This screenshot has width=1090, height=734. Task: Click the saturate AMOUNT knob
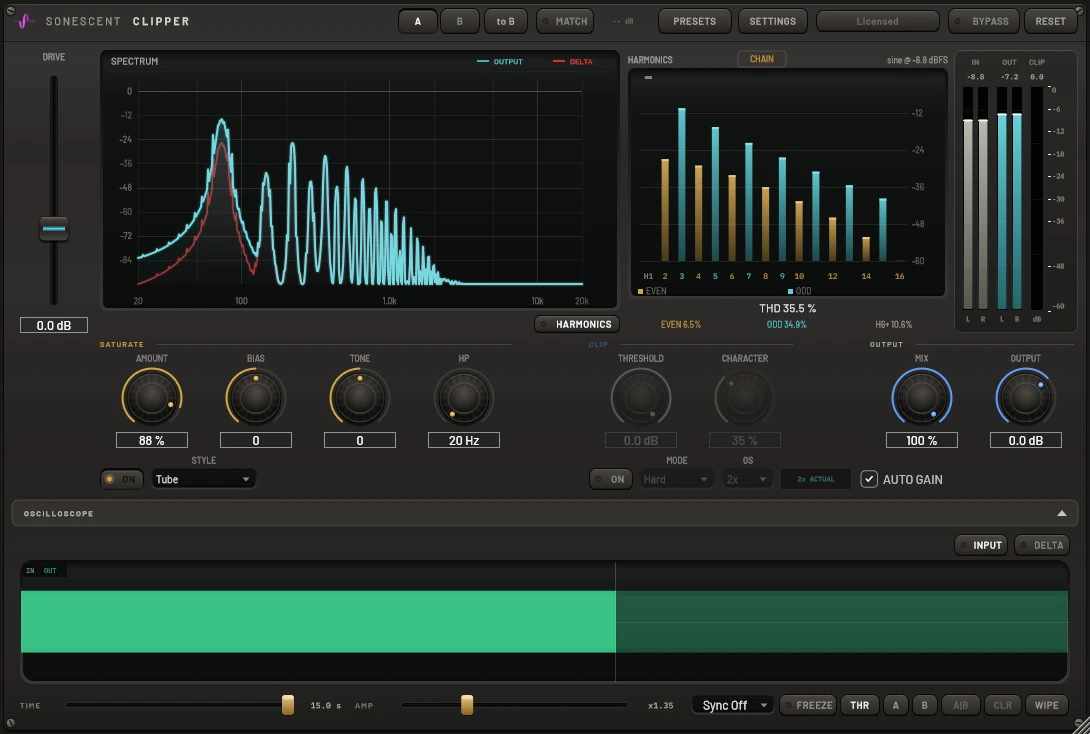[x=152, y=398]
